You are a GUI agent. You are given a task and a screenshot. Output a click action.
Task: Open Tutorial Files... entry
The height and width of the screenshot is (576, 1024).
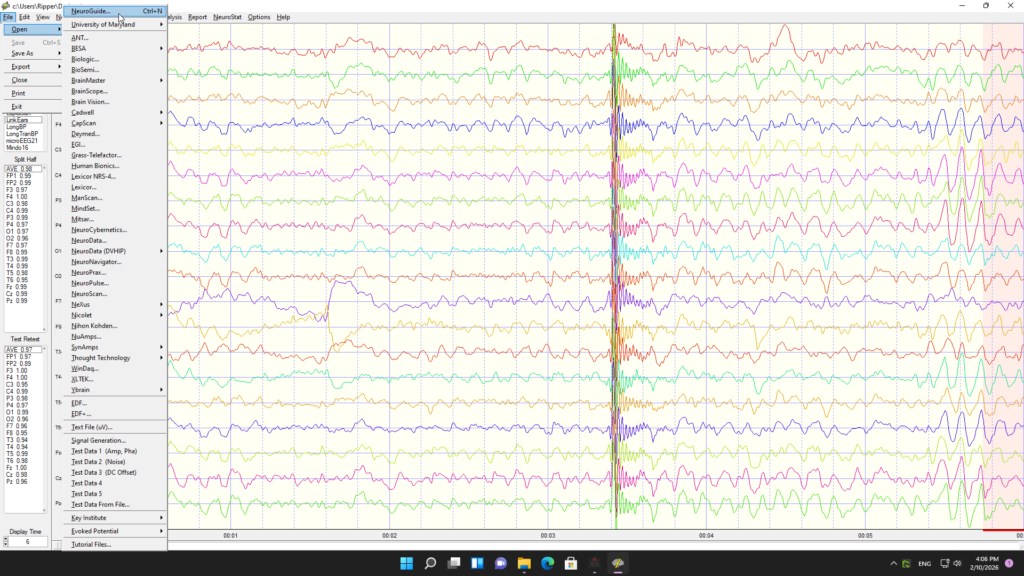coord(91,545)
